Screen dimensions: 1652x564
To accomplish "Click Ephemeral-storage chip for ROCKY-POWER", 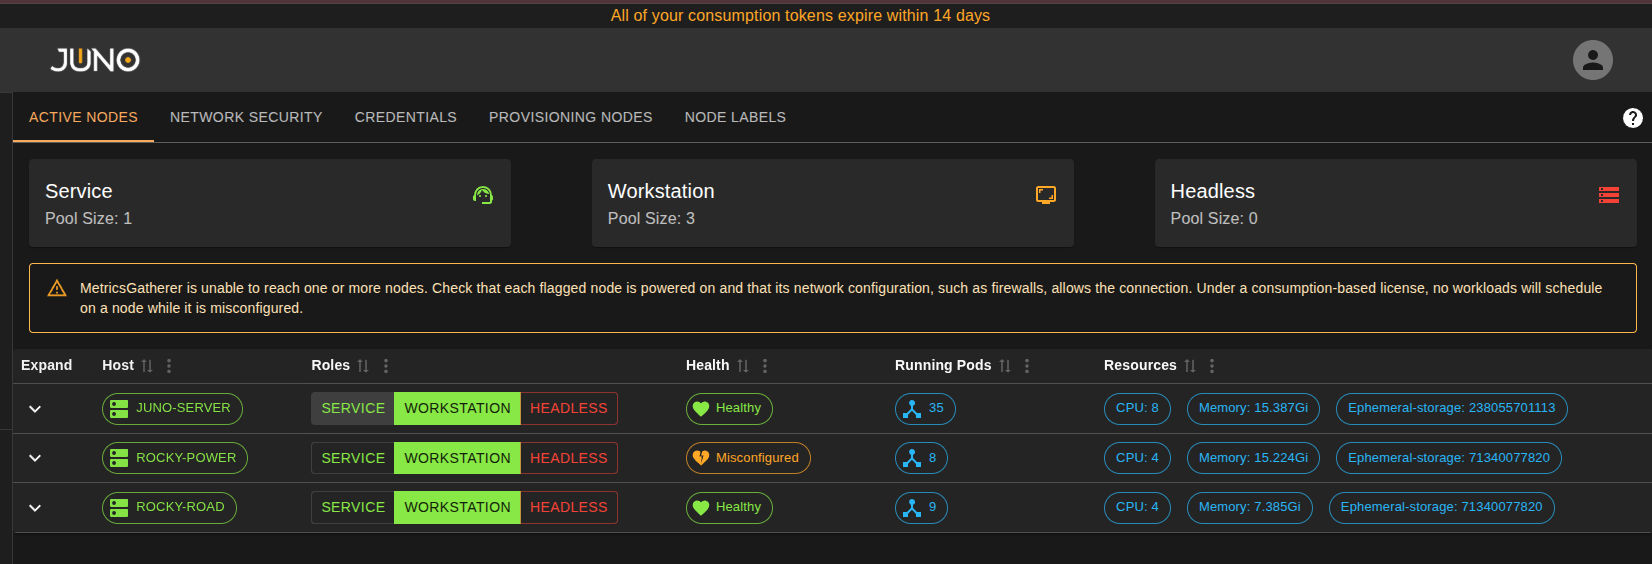I will click(x=1448, y=458).
